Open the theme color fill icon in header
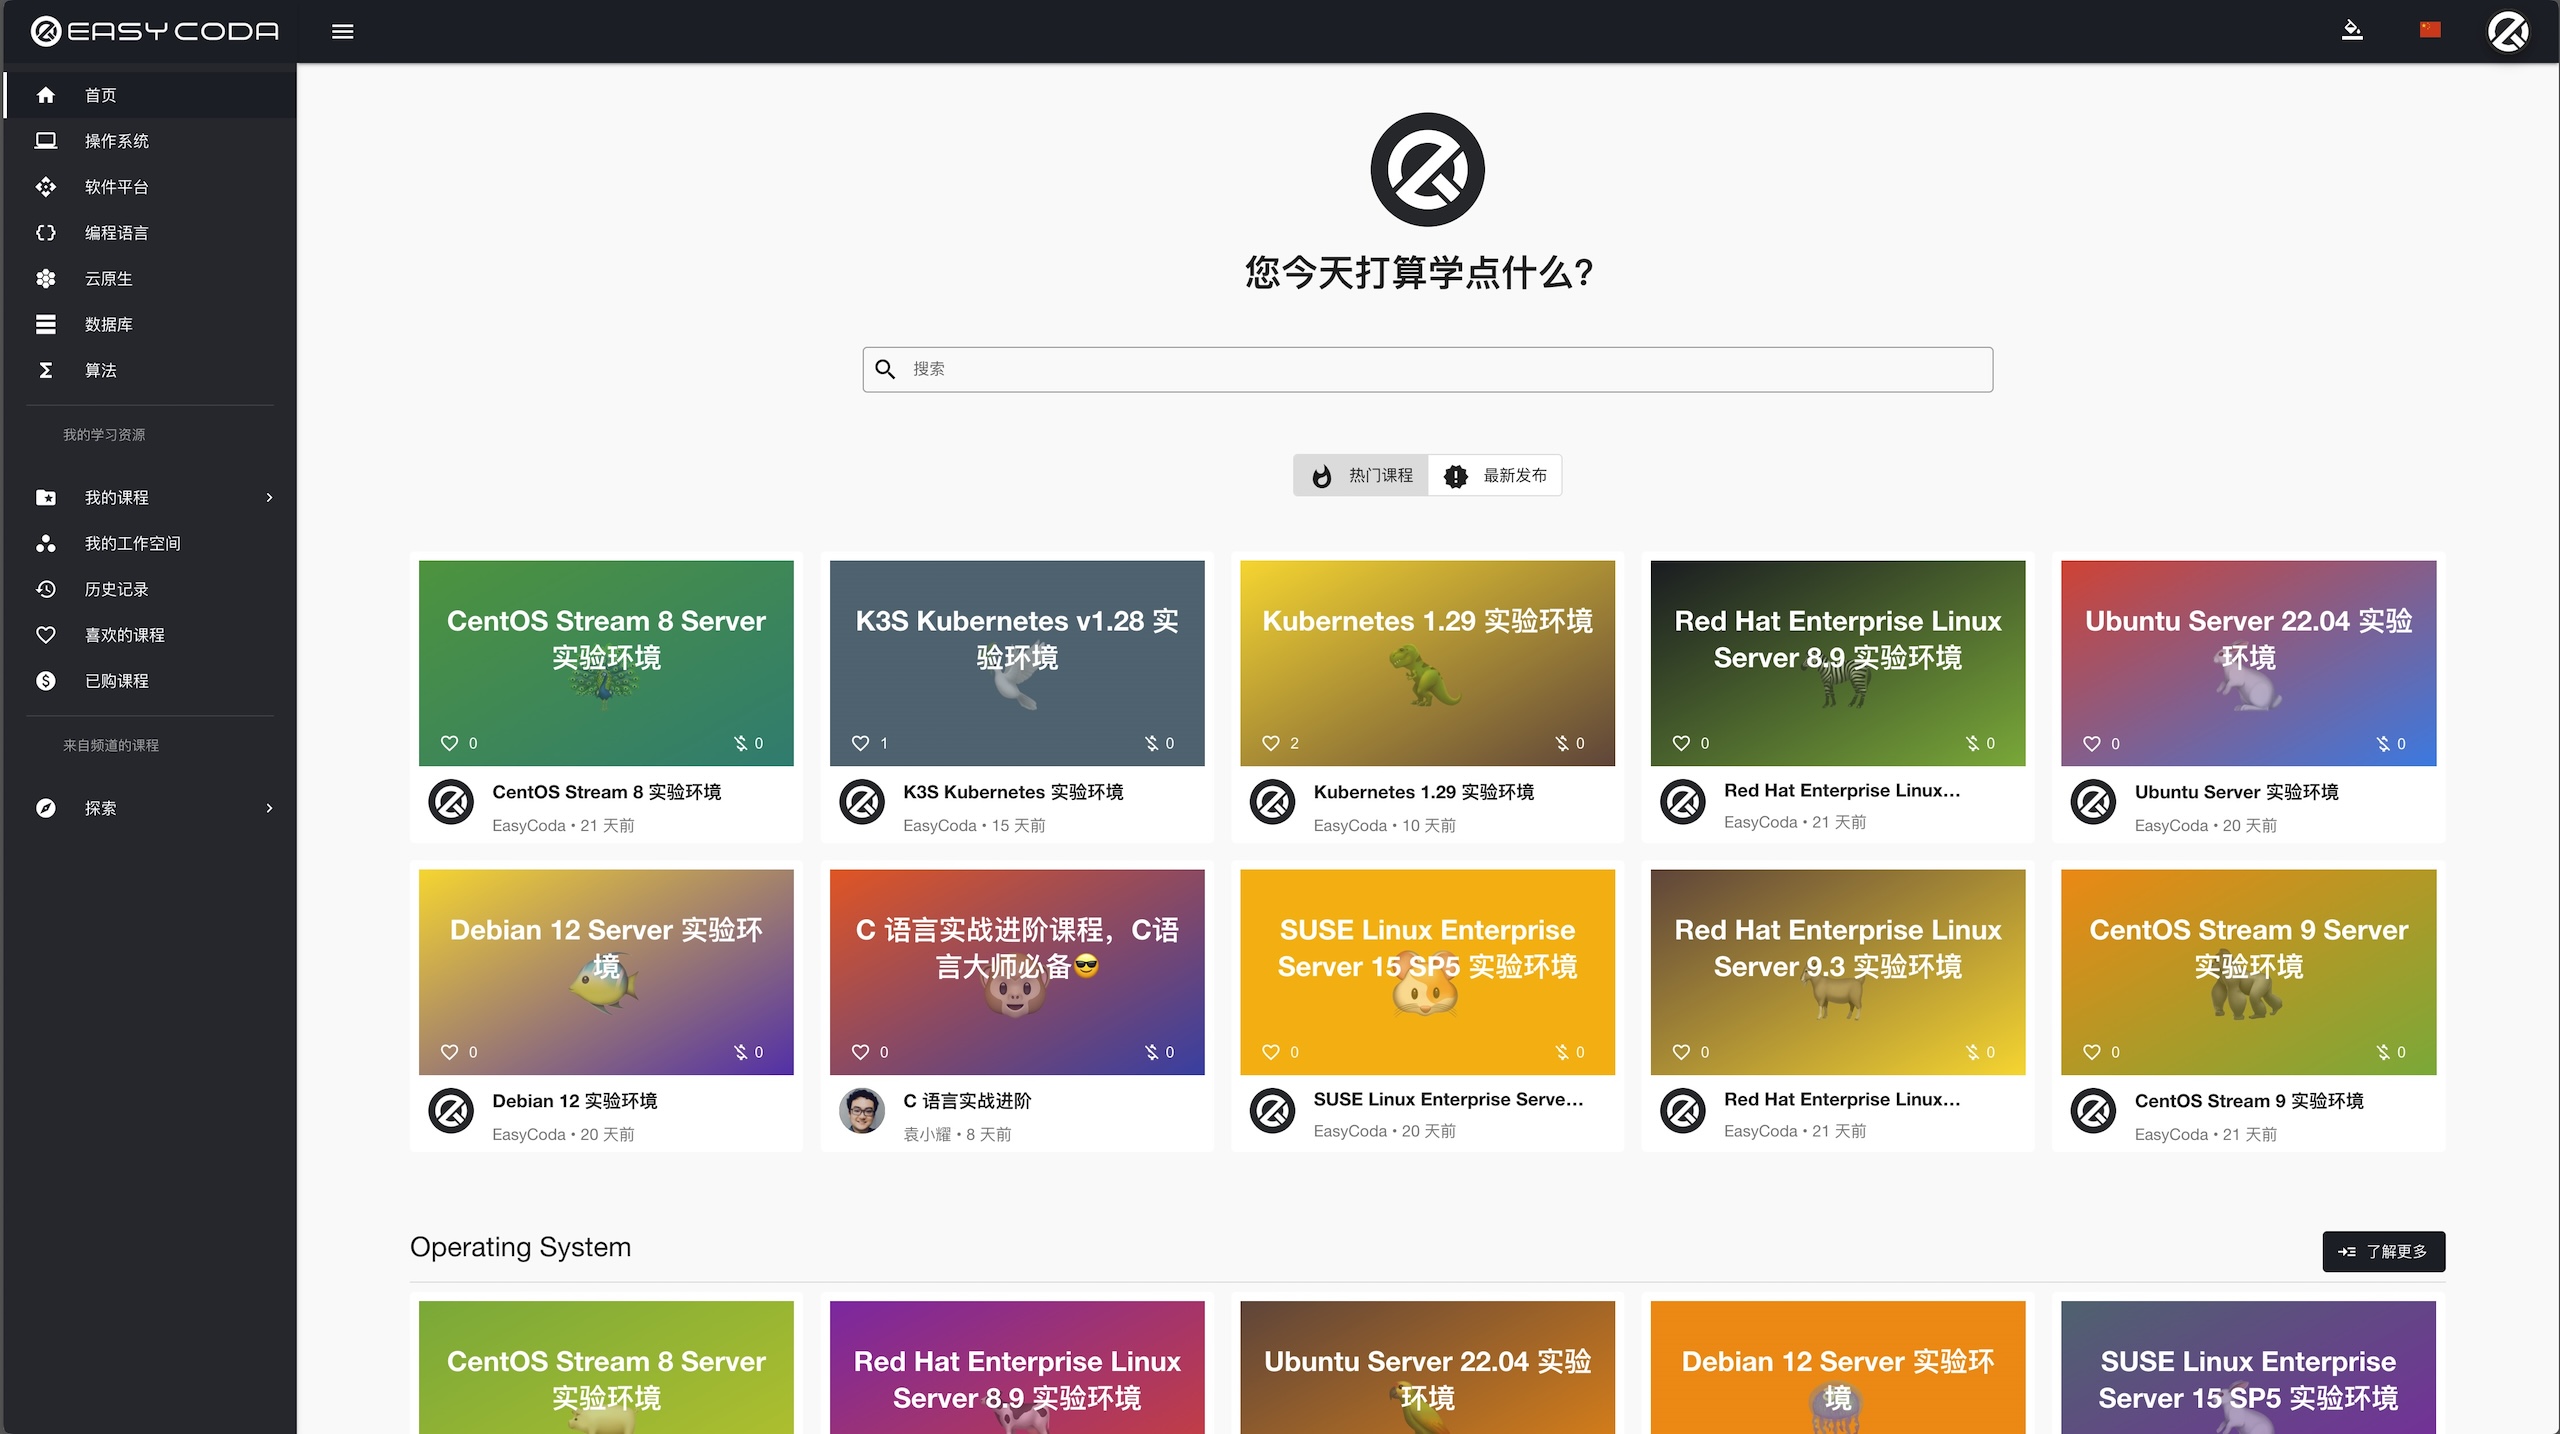The image size is (2560, 1434). click(2352, 30)
